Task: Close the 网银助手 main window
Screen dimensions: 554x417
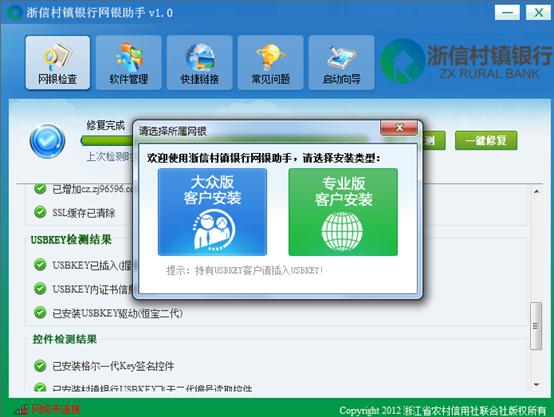Action: point(538,13)
